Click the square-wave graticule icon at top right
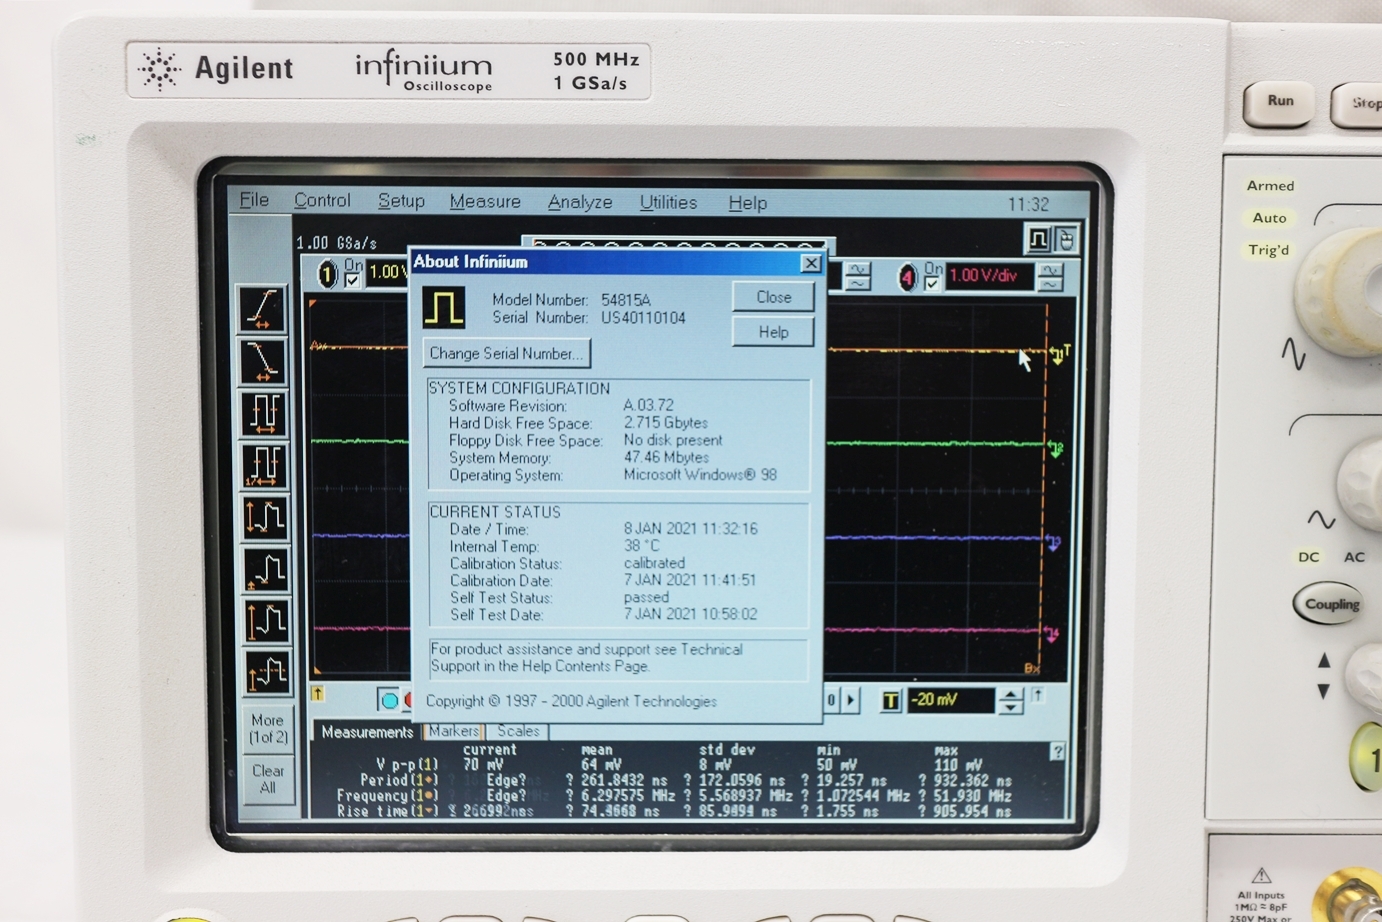 point(1038,239)
